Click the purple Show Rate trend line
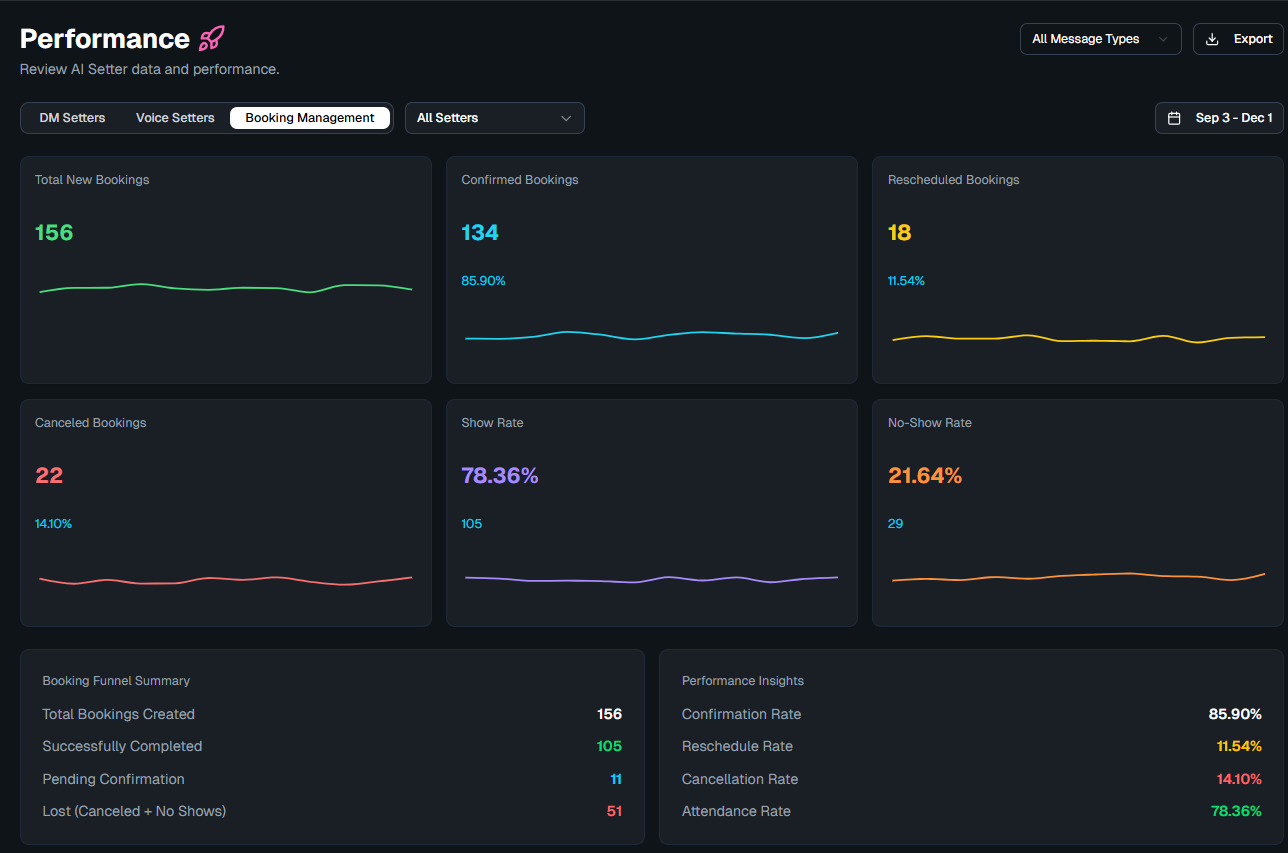 [652, 579]
